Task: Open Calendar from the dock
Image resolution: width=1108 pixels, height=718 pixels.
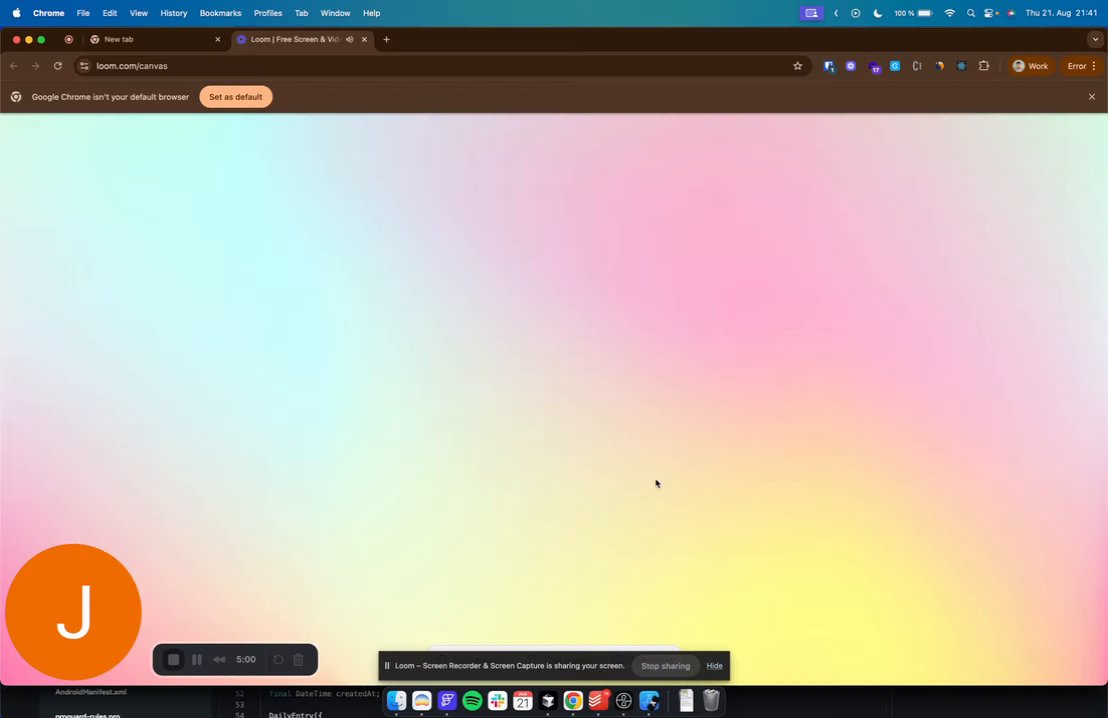Action: tap(523, 700)
